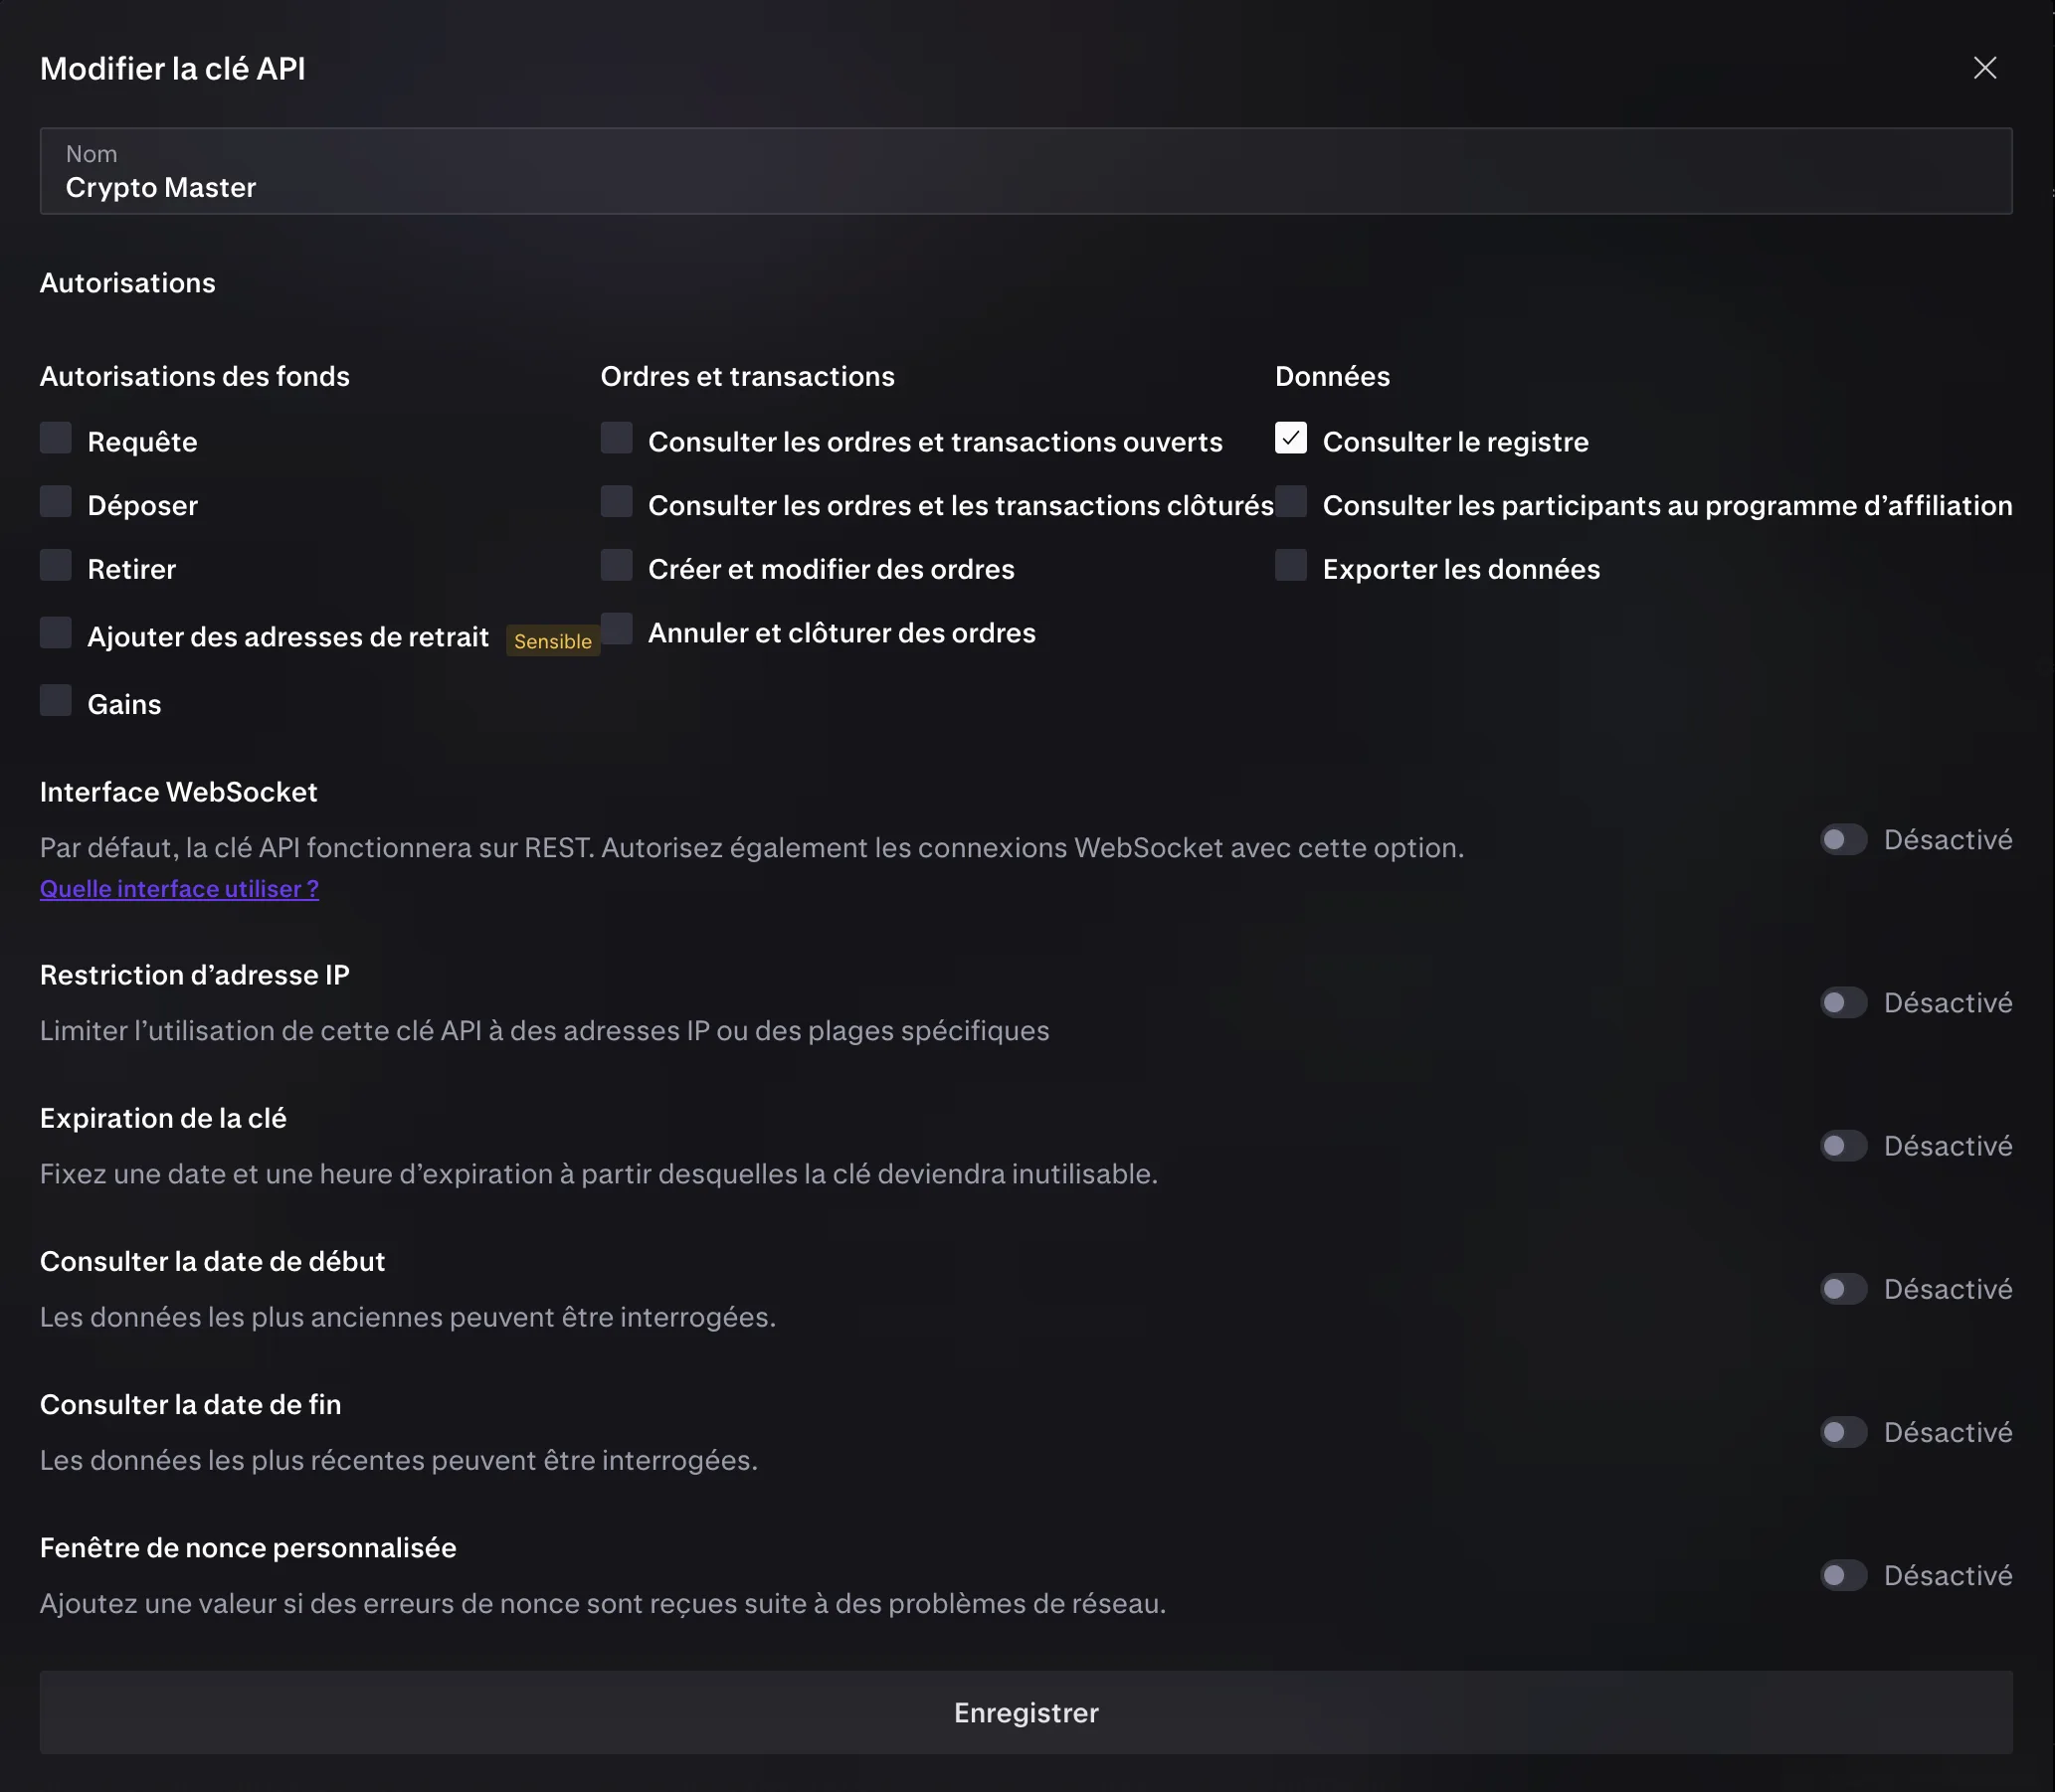The width and height of the screenshot is (2055, 1792).
Task: Click the Autorisations section title
Action: point(128,283)
